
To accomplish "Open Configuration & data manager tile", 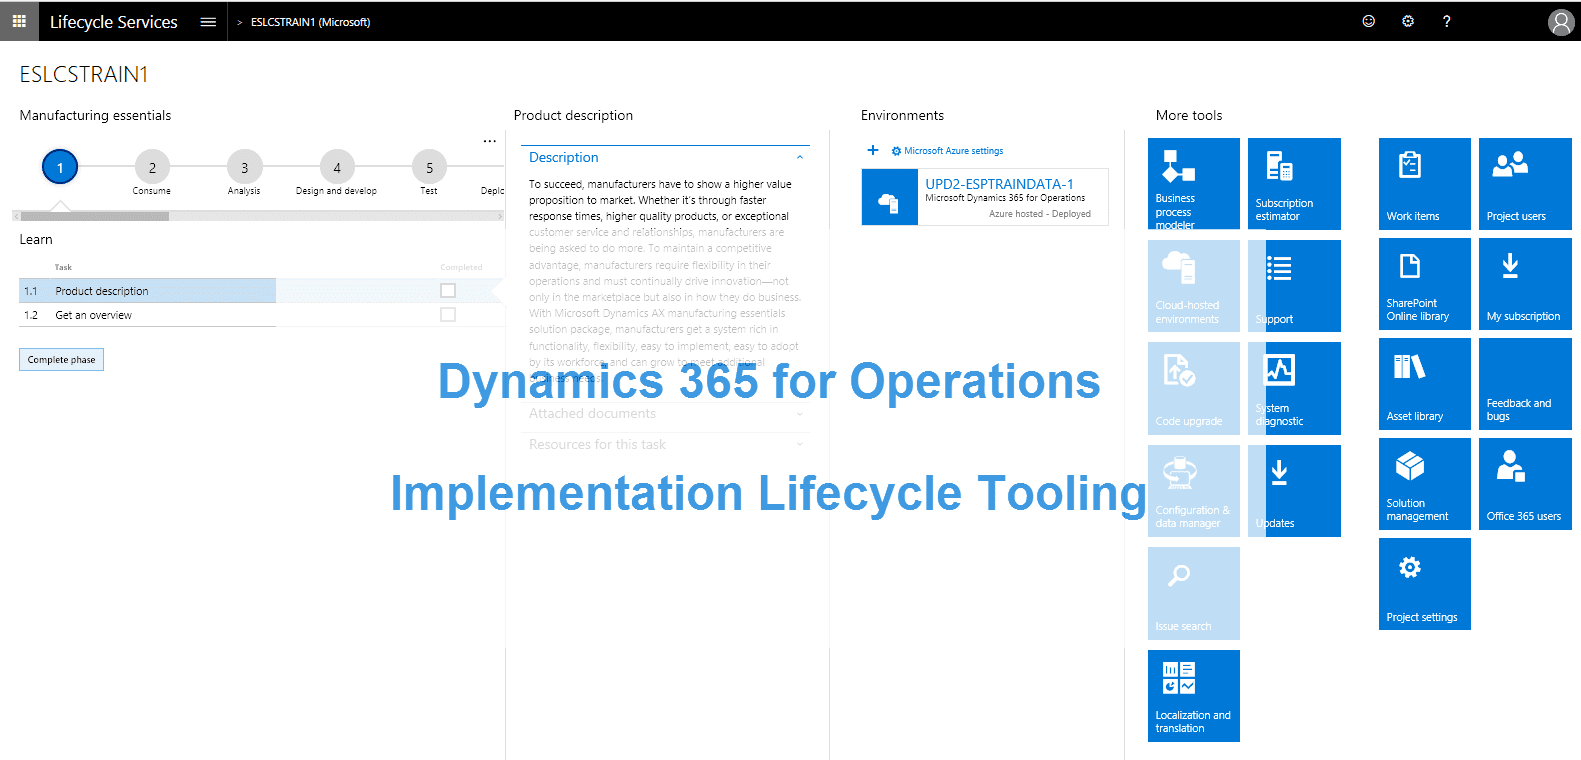I will click(x=1194, y=491).
